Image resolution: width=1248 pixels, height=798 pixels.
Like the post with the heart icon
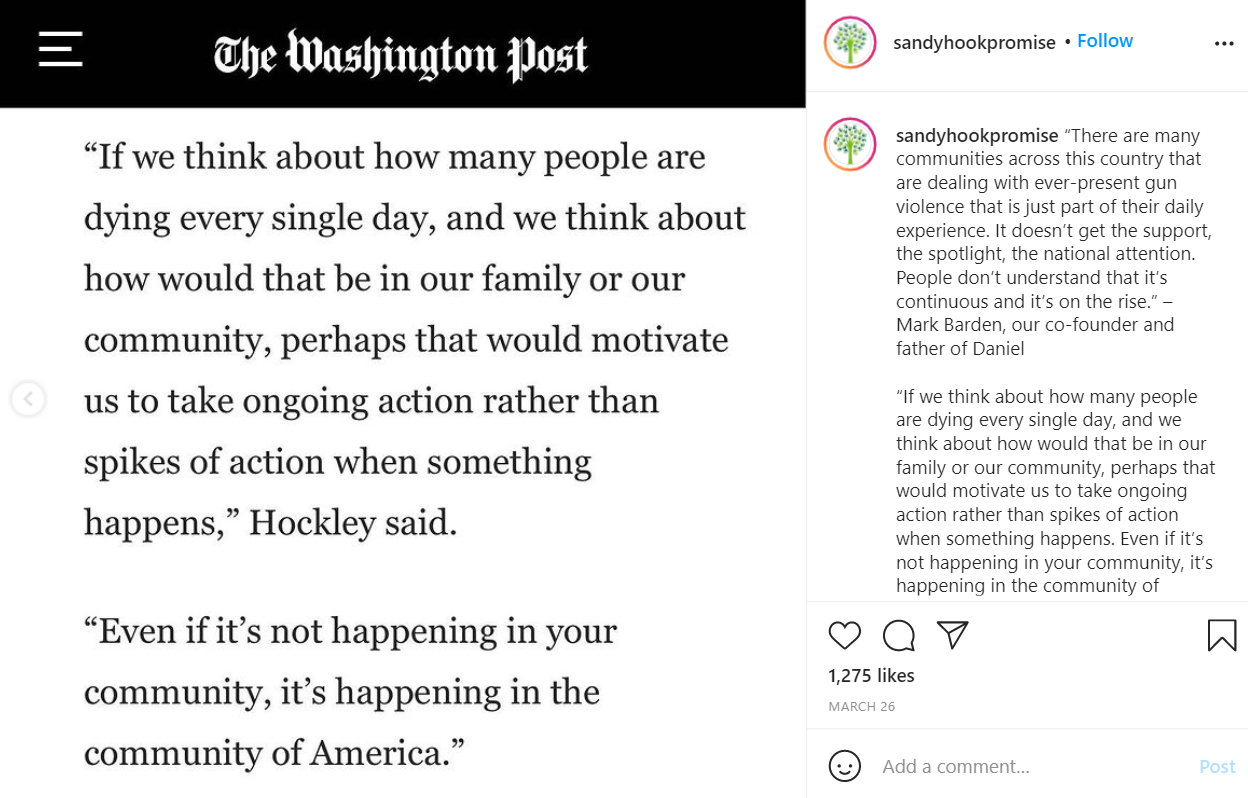click(845, 635)
